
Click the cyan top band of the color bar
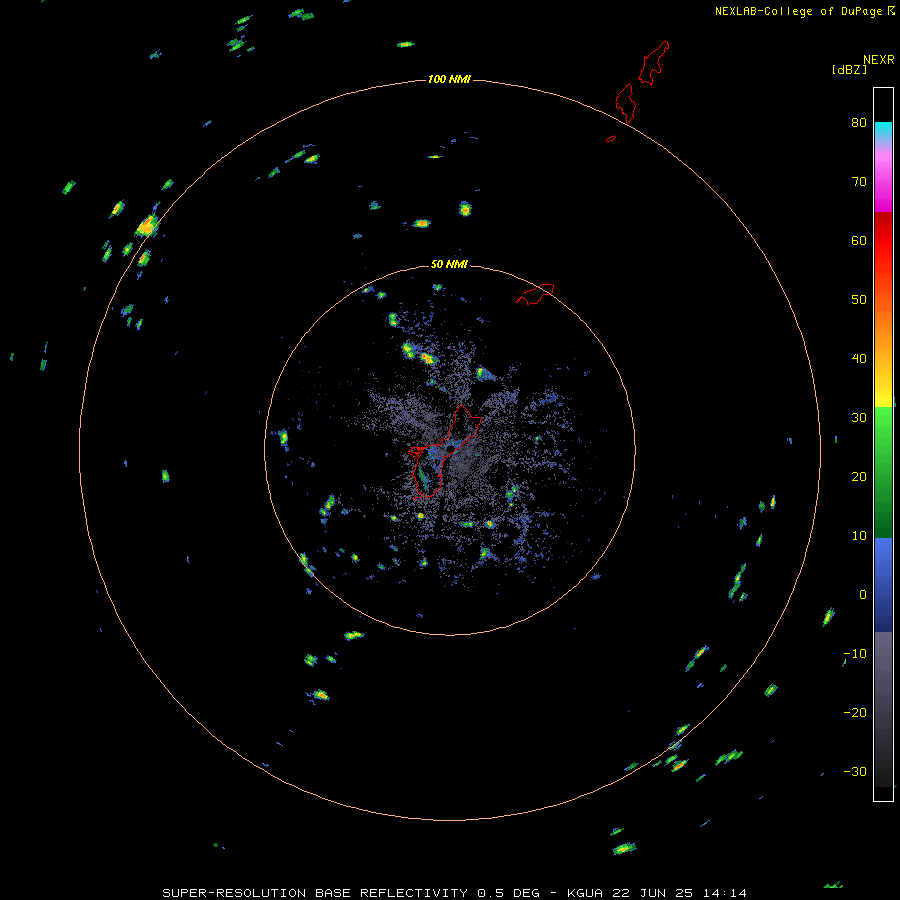coord(883,131)
